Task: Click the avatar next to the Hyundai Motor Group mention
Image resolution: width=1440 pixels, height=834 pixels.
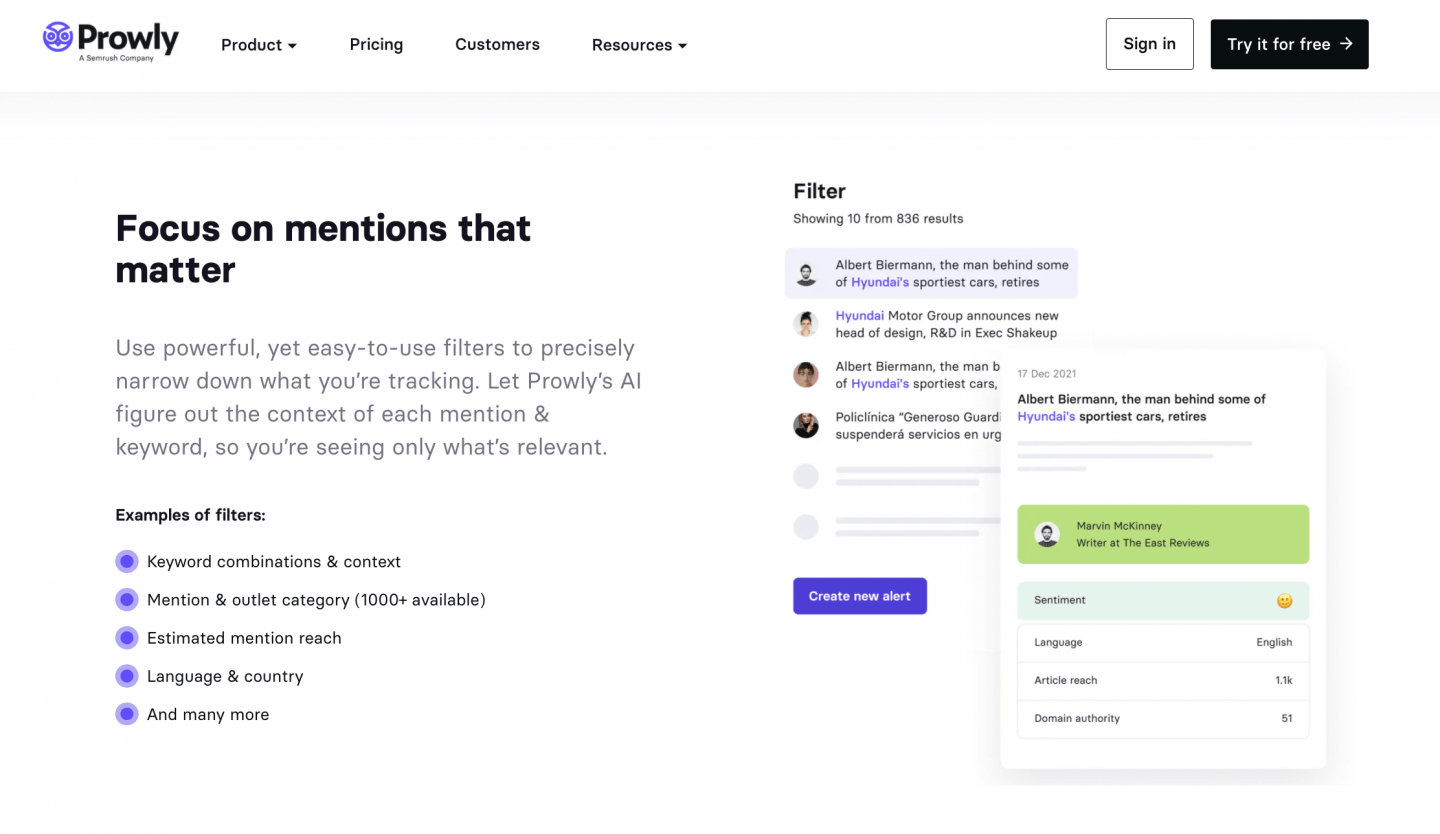Action: point(806,323)
